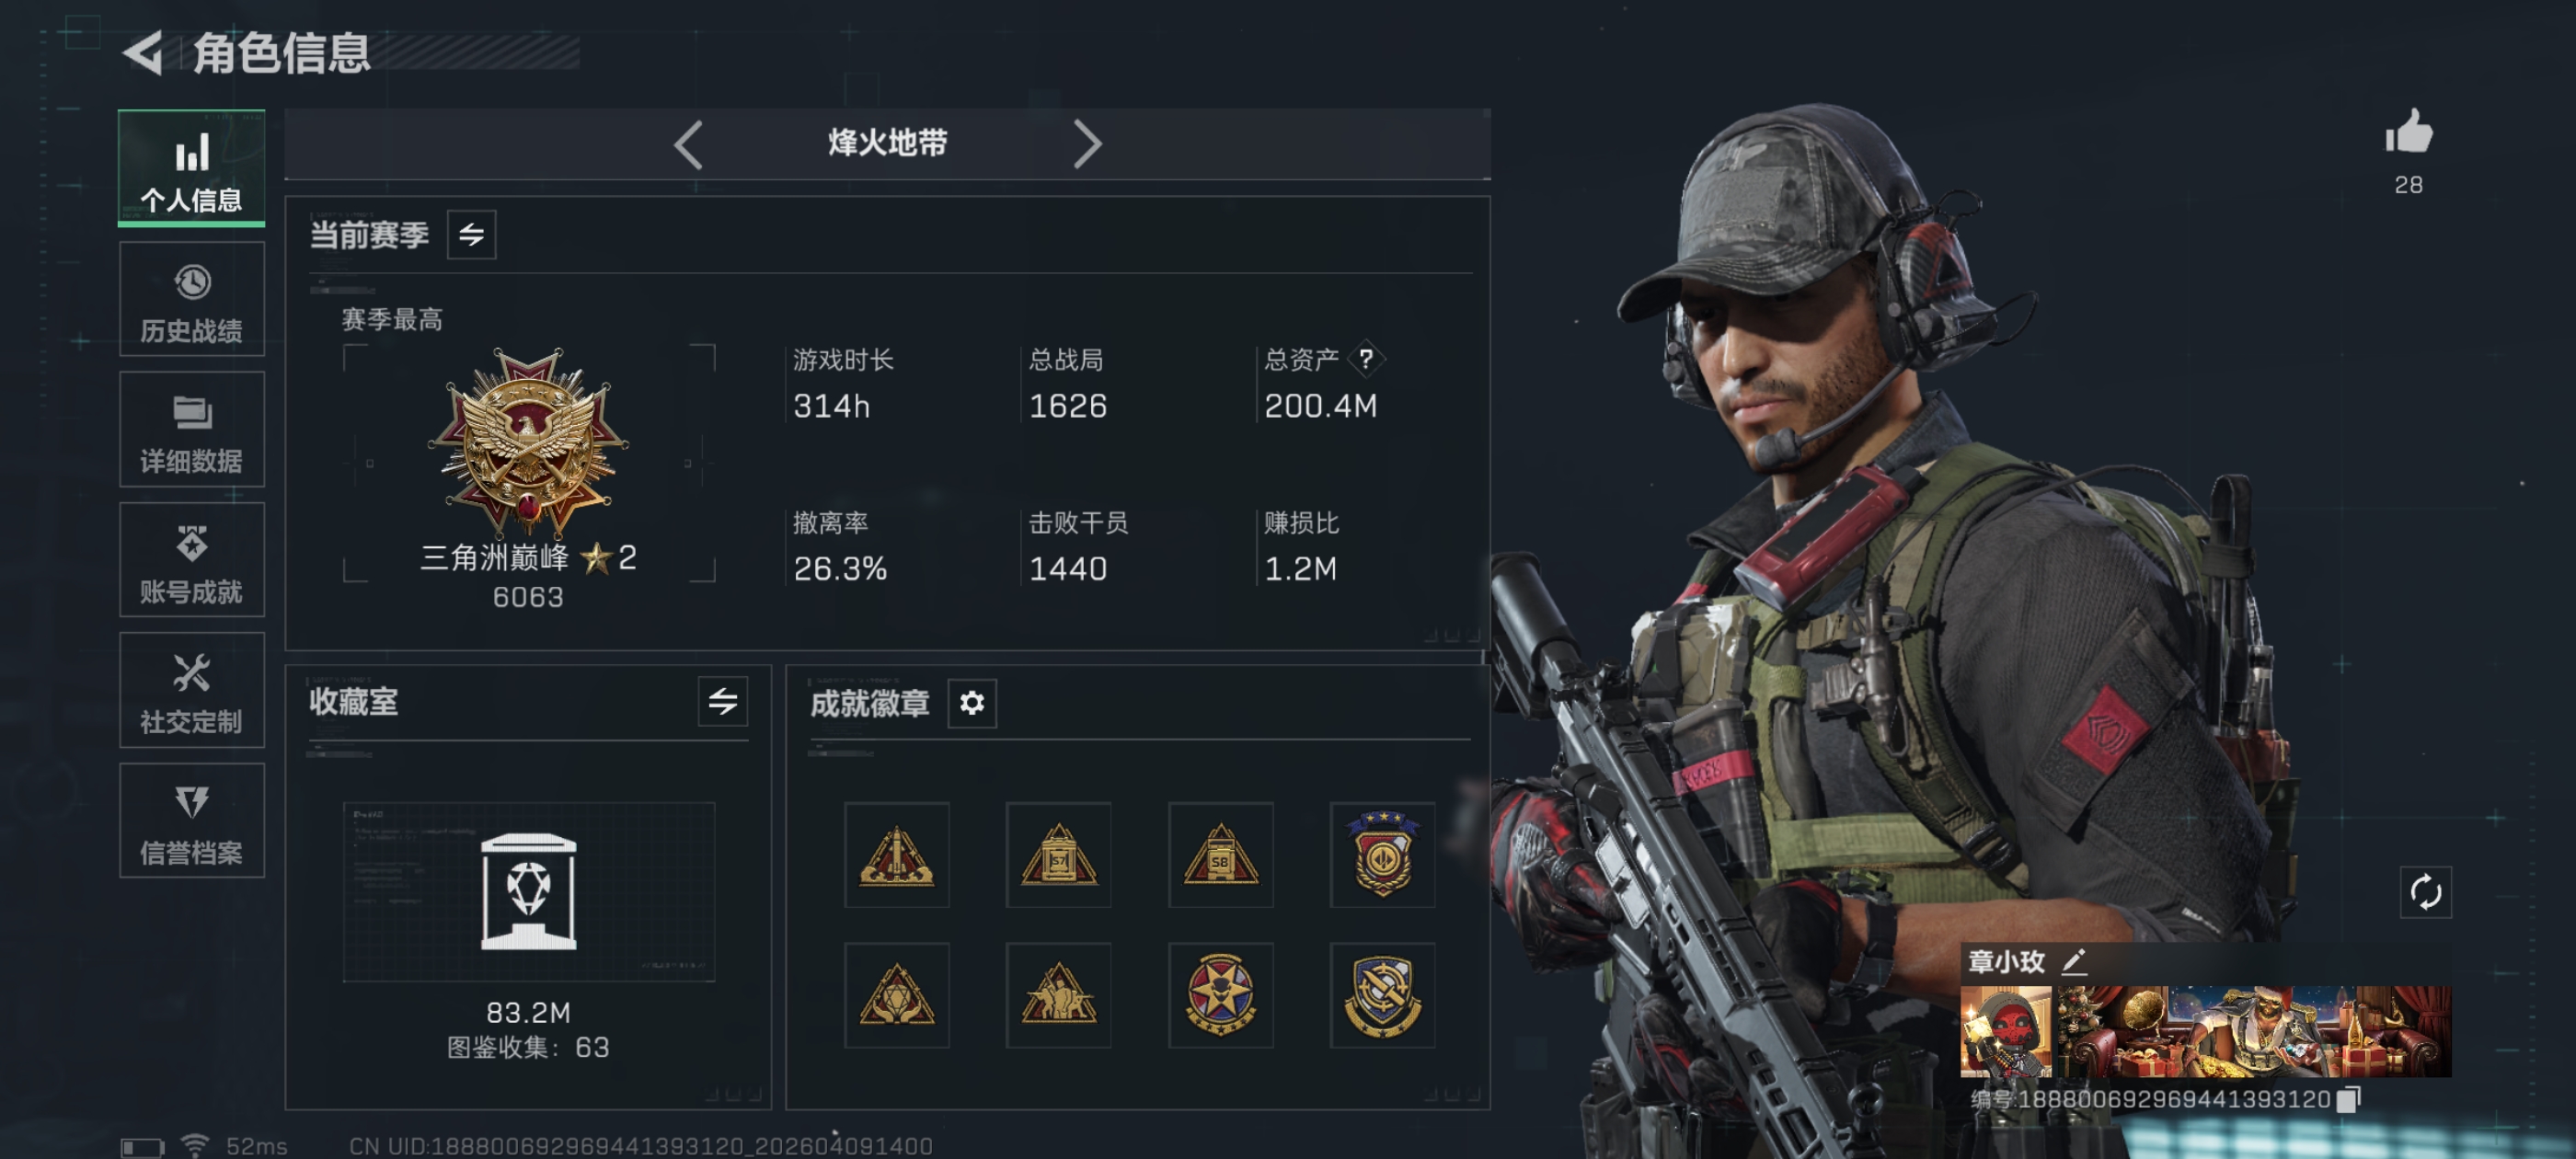The width and height of the screenshot is (2576, 1159).
Task: Click the 收藏室 display case icon
Action: coord(528,891)
